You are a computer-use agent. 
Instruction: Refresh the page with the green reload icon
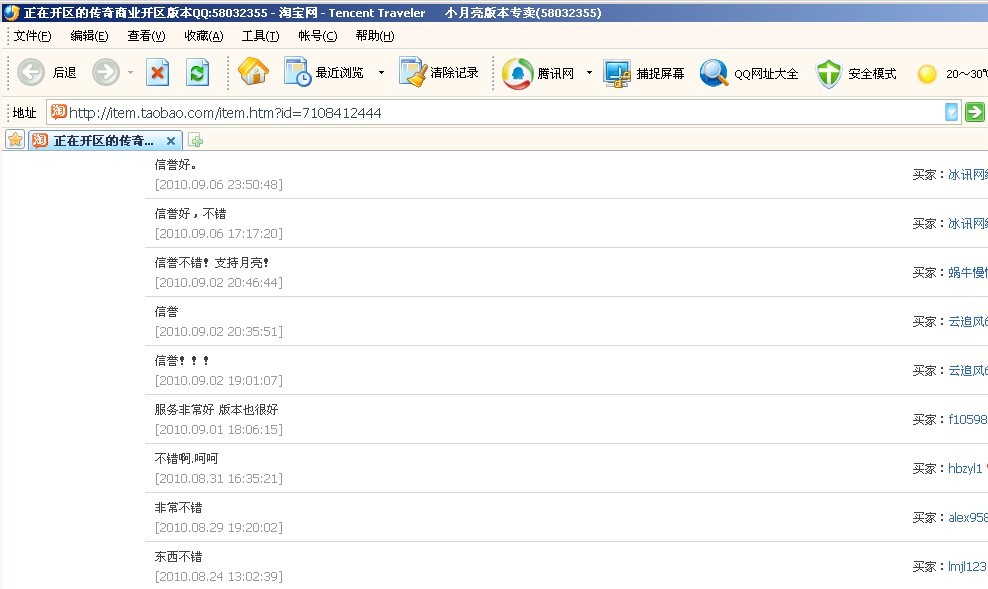[x=198, y=73]
